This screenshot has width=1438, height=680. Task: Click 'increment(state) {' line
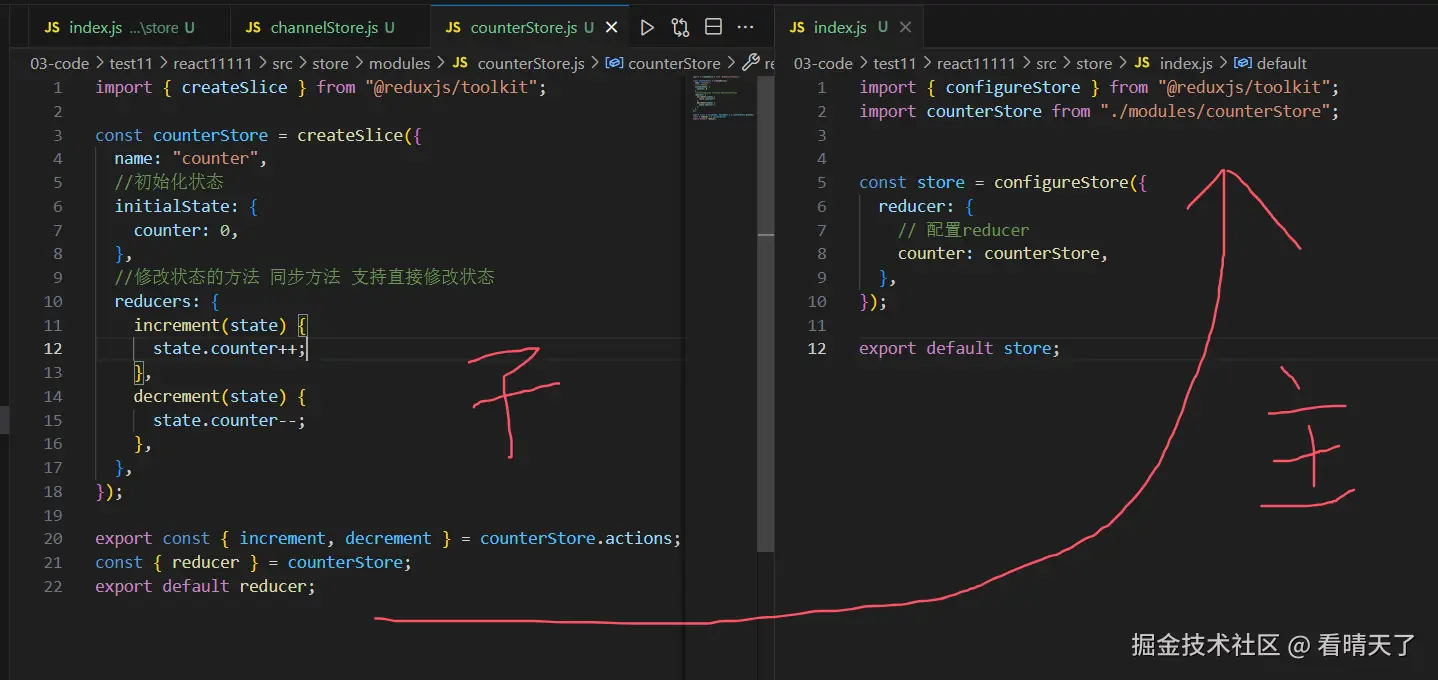click(x=220, y=325)
